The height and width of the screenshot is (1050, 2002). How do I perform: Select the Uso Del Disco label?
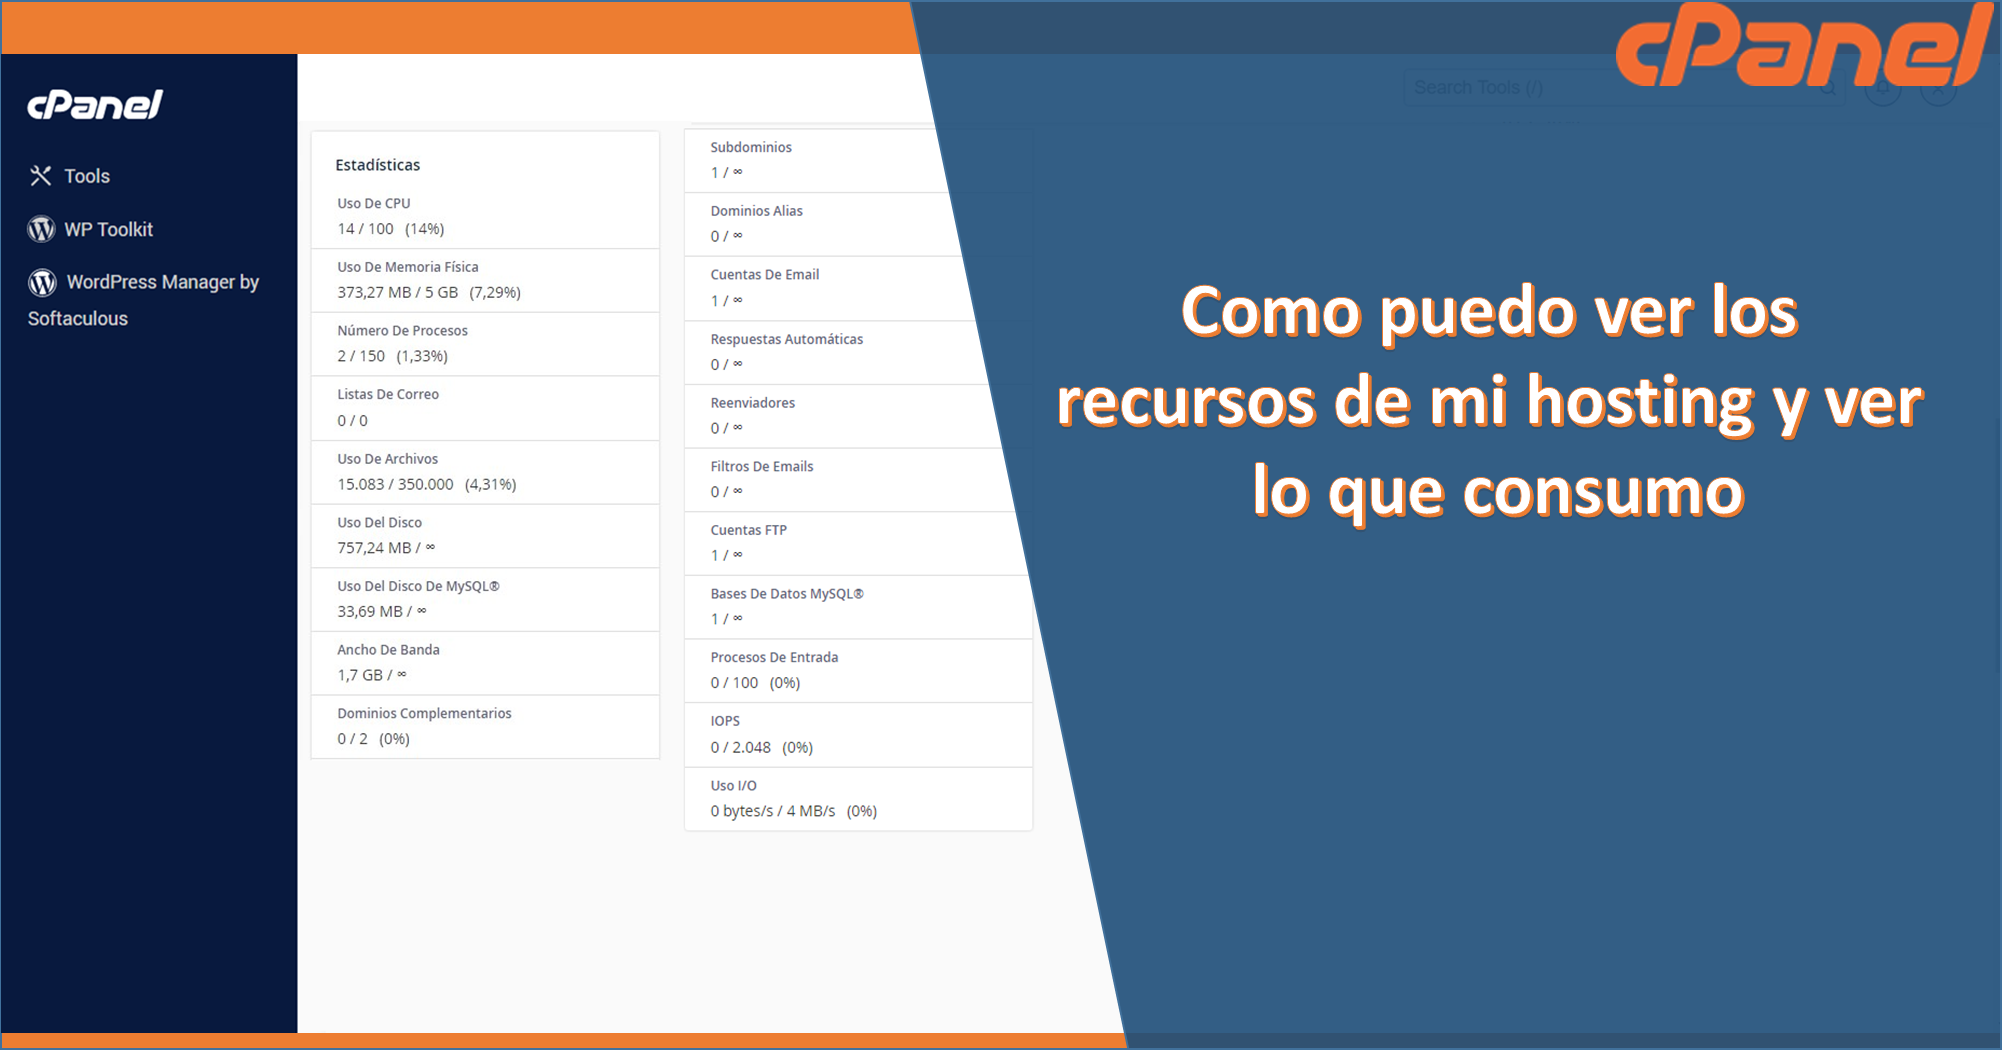point(379,523)
